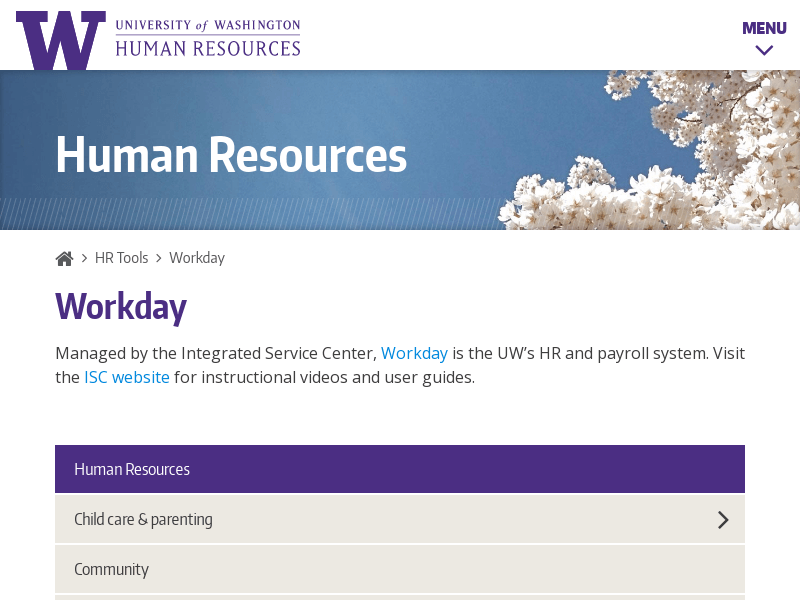The image size is (800, 600).
Task: Open the University of Washington Human Resources wordmark
Action: [x=208, y=38]
